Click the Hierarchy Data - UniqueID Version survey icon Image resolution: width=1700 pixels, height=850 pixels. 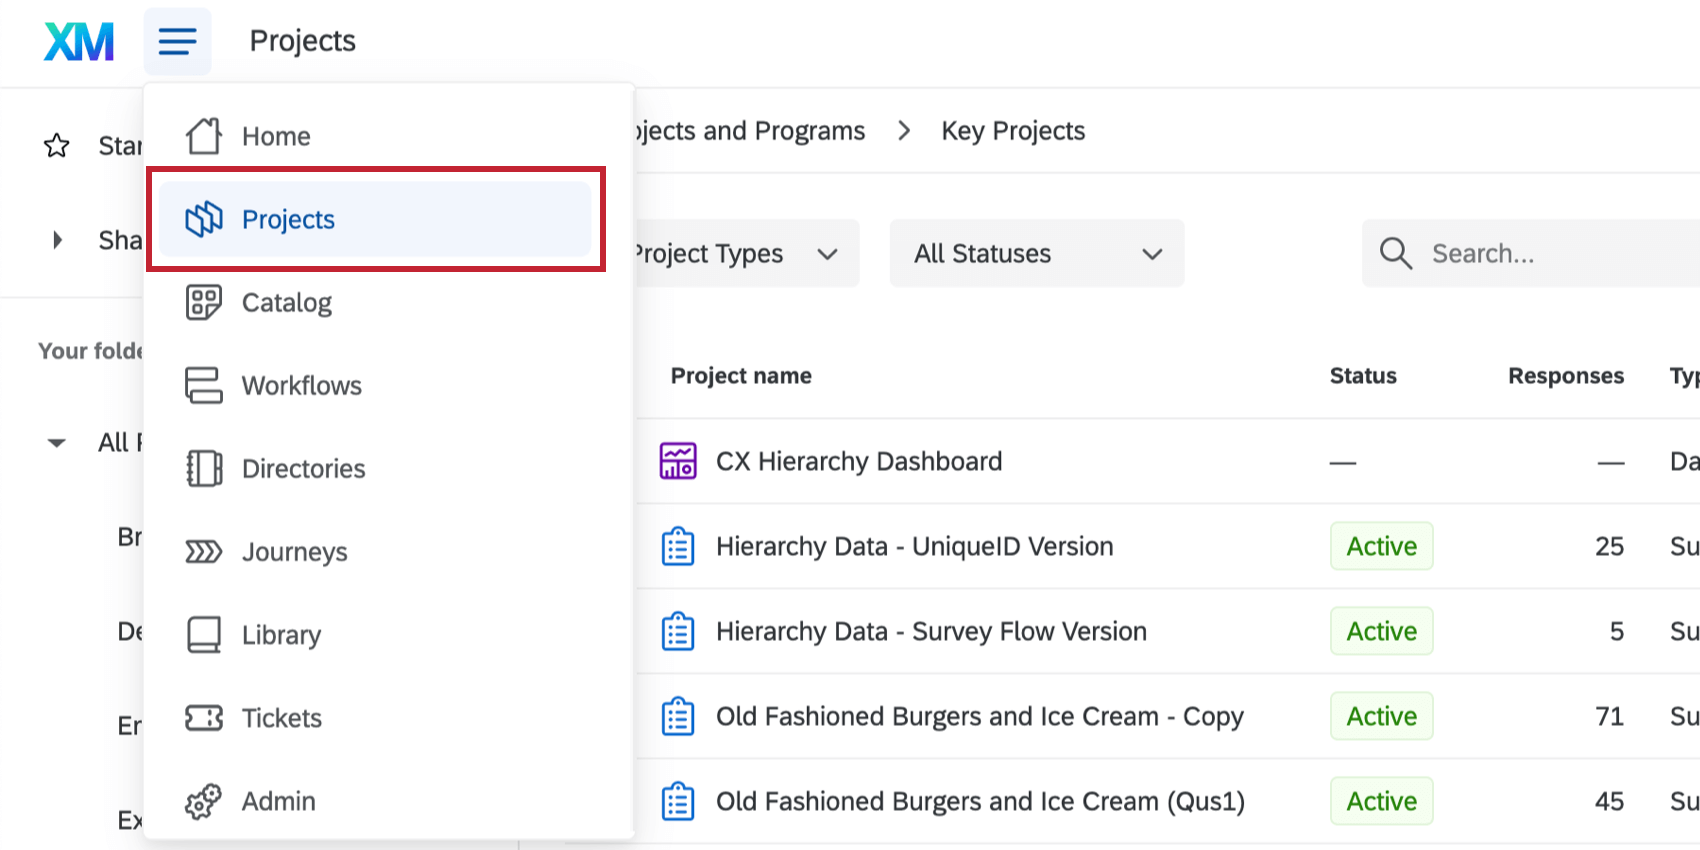(678, 547)
